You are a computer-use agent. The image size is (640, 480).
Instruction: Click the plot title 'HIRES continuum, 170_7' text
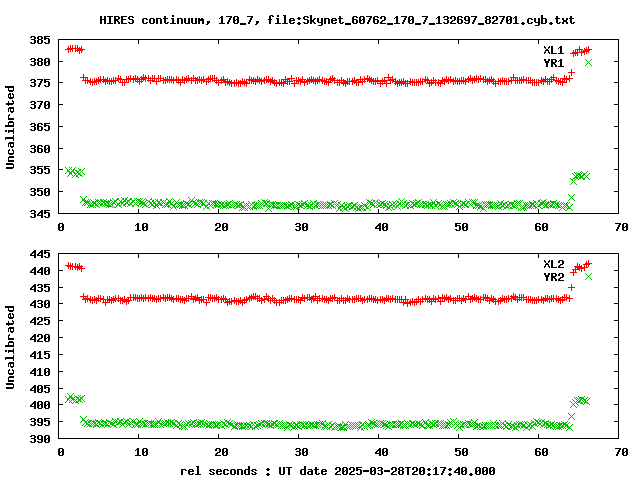click(x=180, y=20)
